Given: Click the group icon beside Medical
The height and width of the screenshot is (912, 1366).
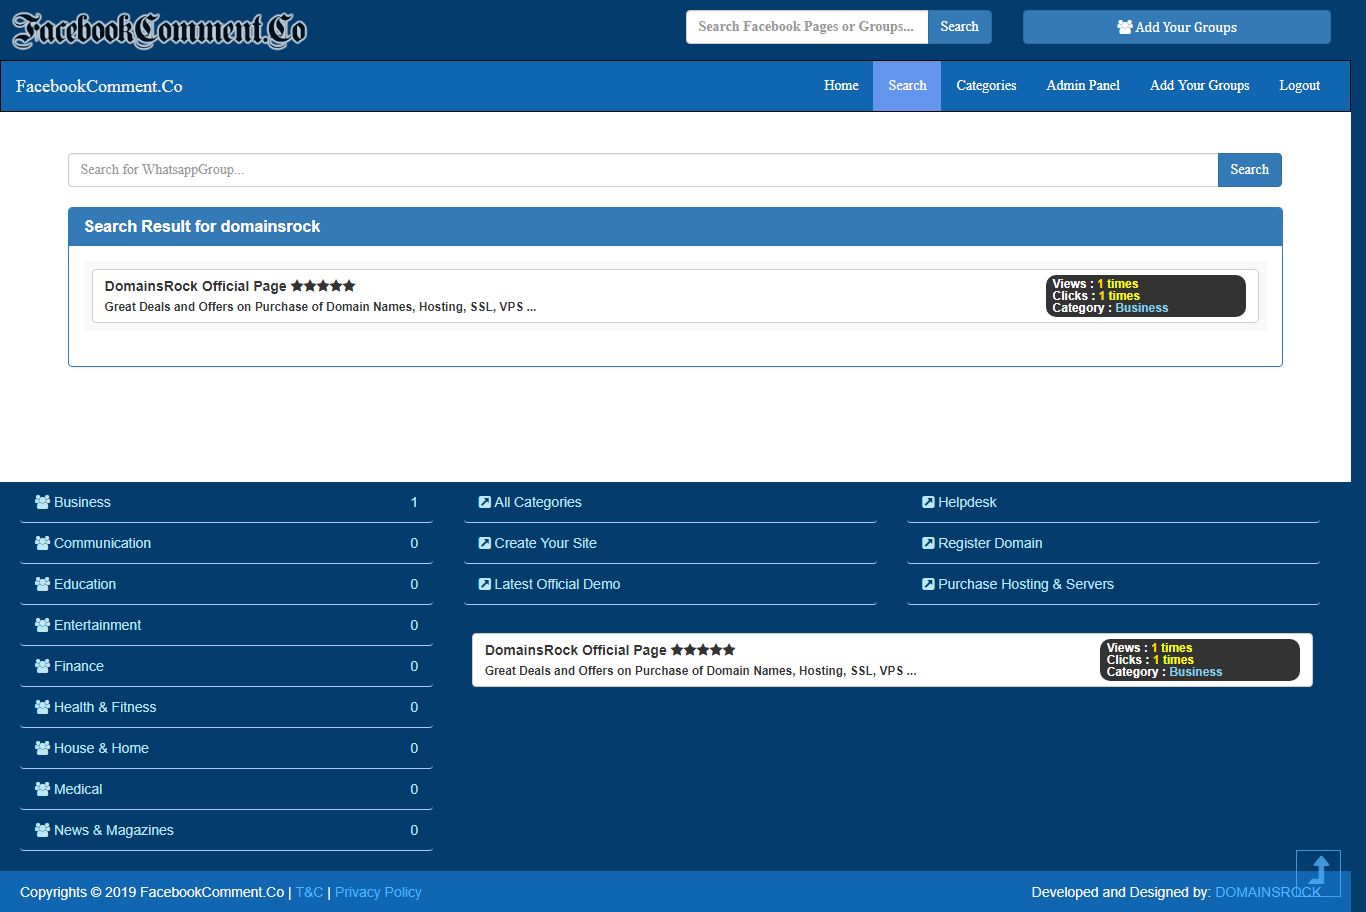Looking at the screenshot, I should coord(42,789).
